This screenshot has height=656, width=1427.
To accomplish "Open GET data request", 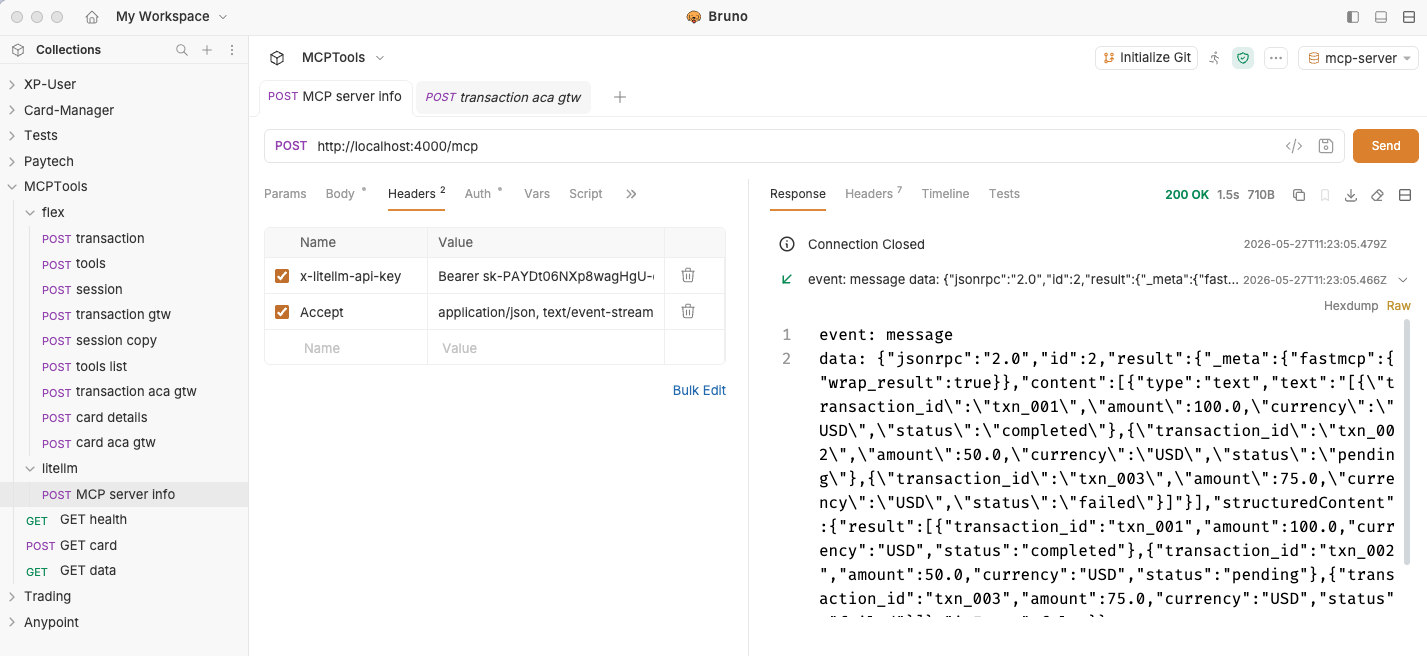I will [124, 571].
